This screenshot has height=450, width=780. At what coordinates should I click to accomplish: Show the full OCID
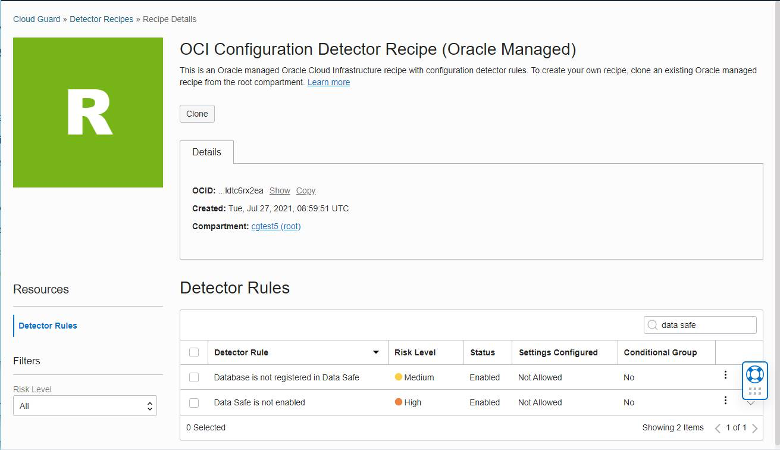pyautogui.click(x=280, y=190)
